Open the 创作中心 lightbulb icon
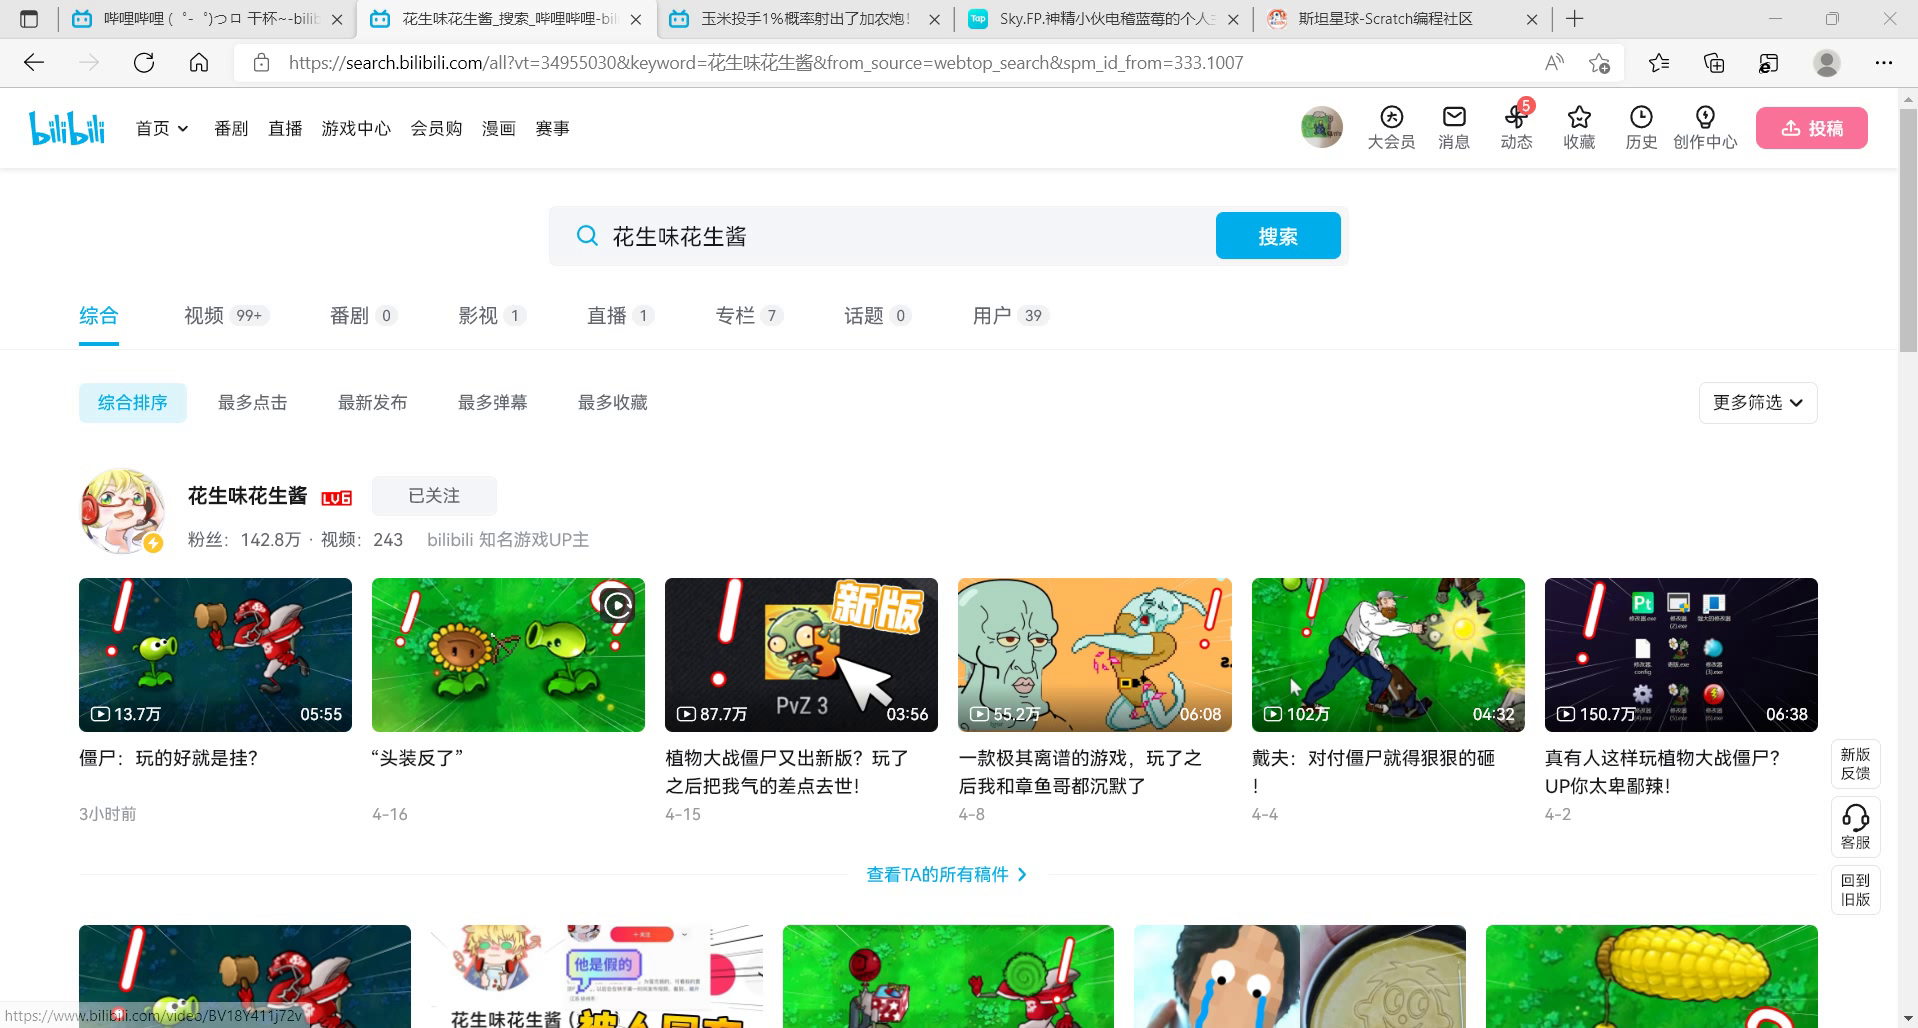 1705,118
